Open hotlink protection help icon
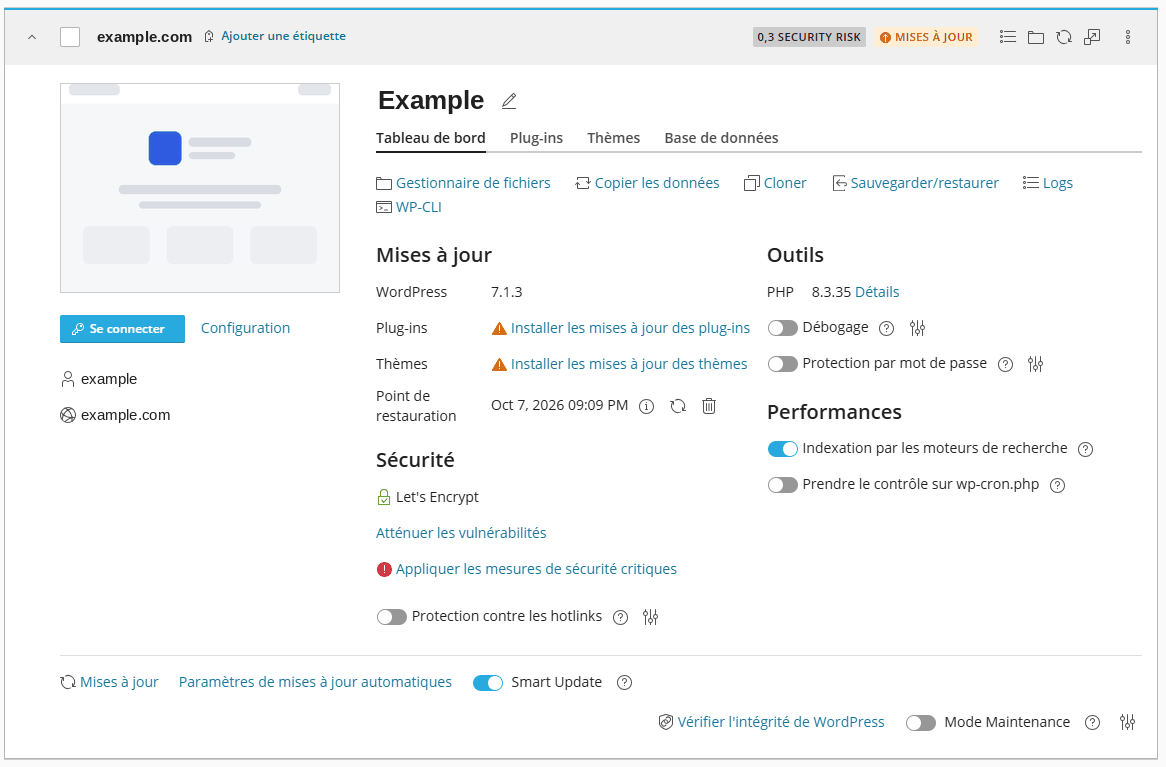The image size is (1166, 767). click(x=620, y=617)
